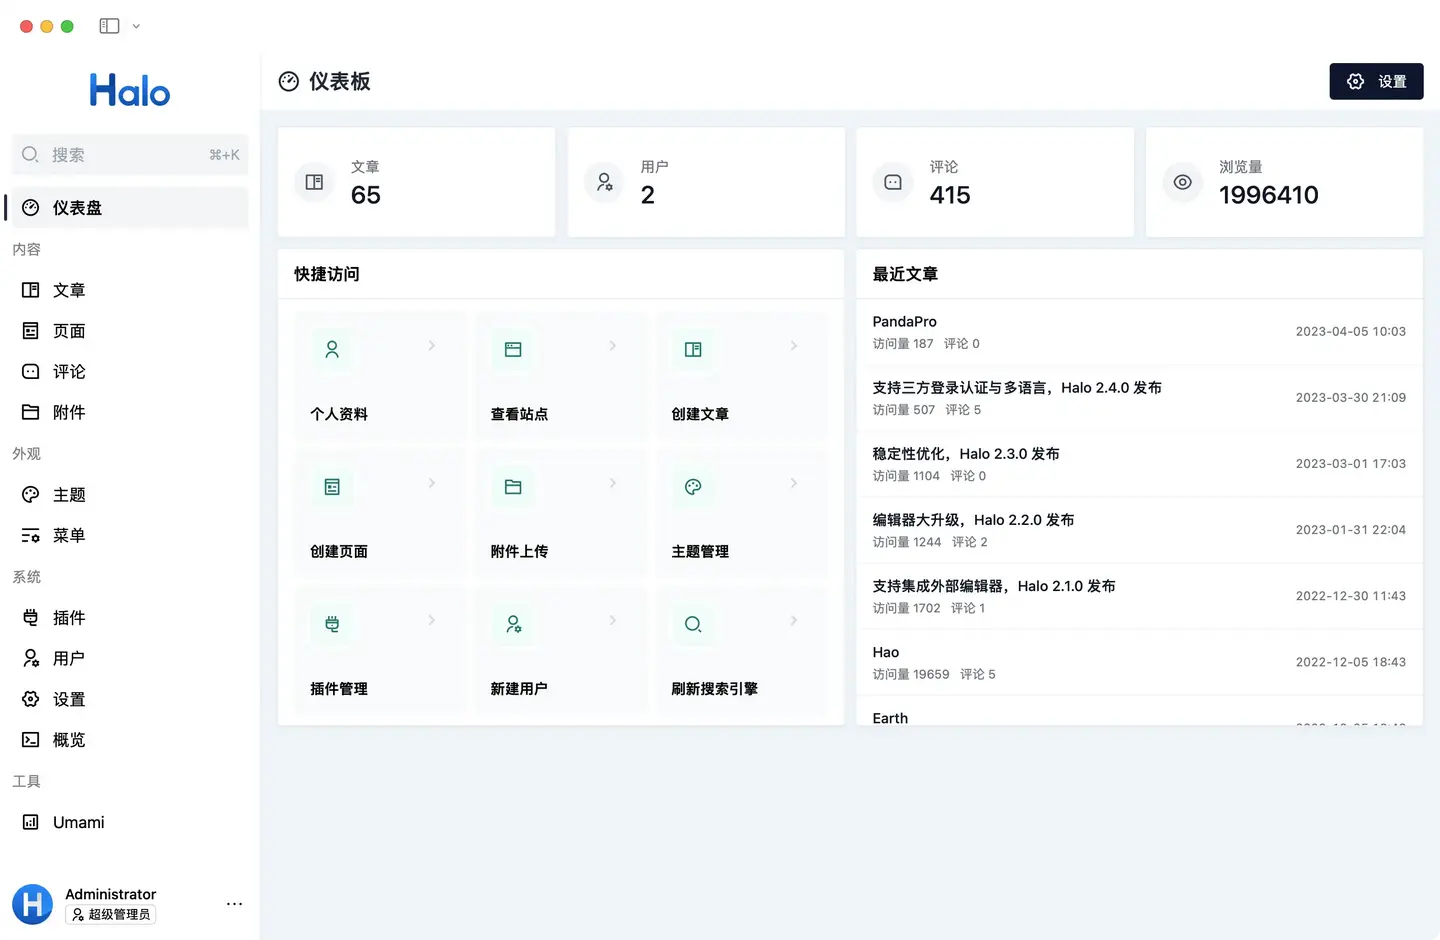The image size is (1440, 940).
Task: Open the 个人资料 profile icon in quick access
Action: [332, 349]
